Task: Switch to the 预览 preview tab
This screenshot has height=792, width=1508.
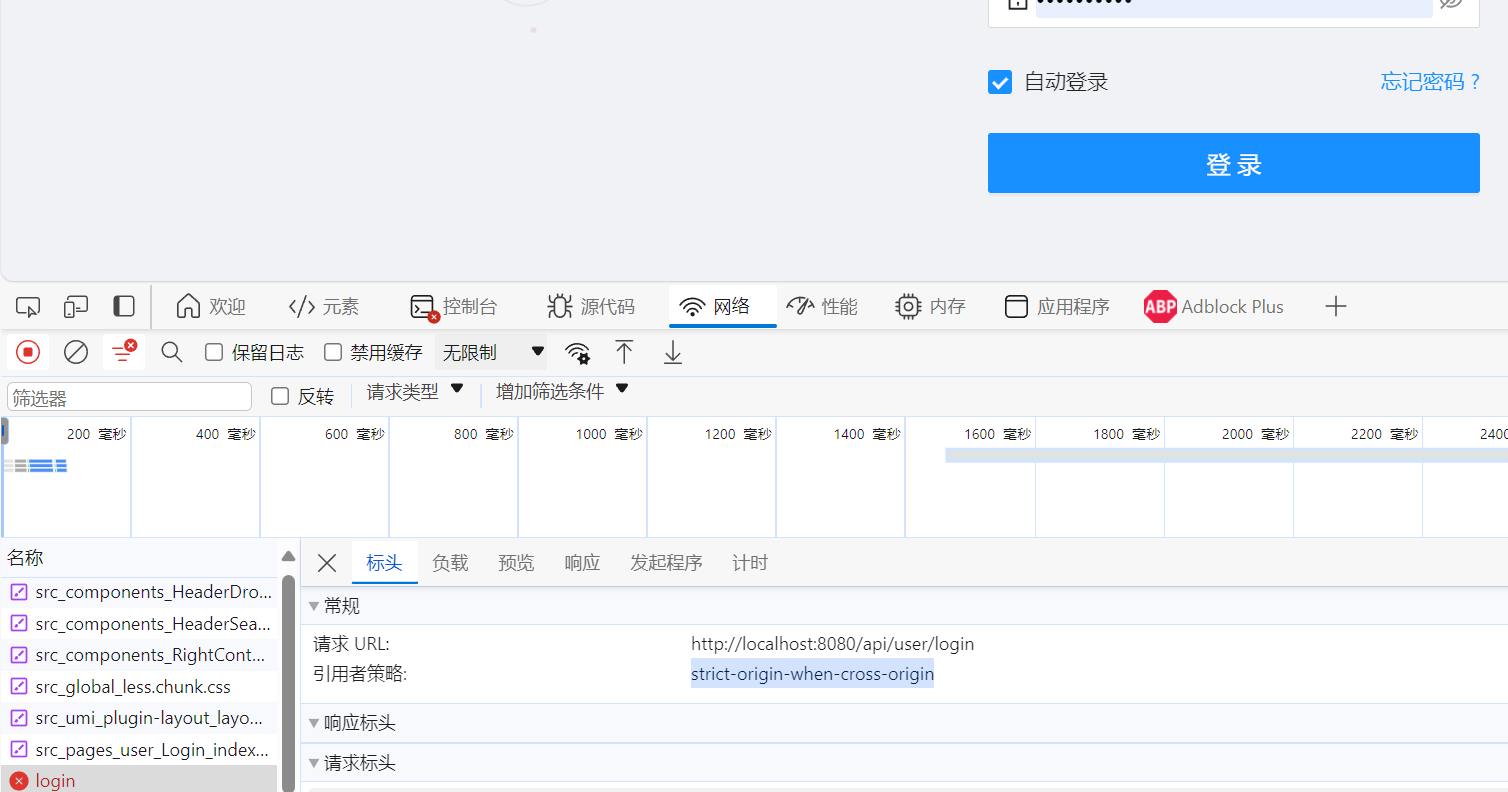Action: click(x=516, y=563)
